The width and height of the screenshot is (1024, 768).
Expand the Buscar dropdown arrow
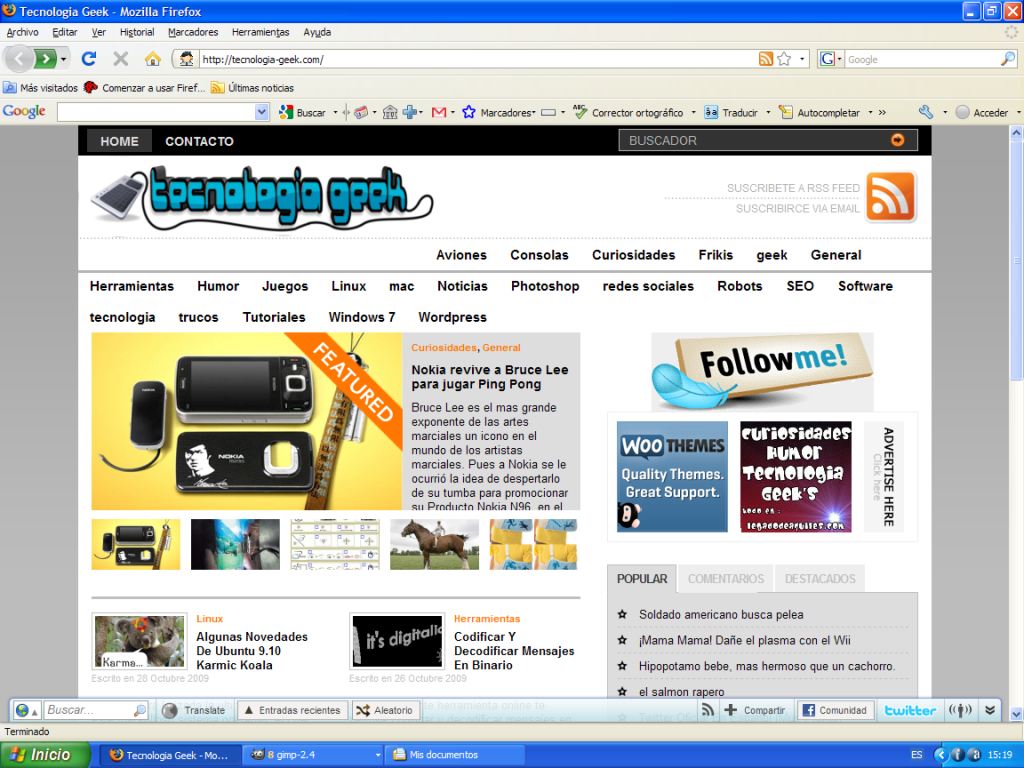pyautogui.click(x=335, y=112)
